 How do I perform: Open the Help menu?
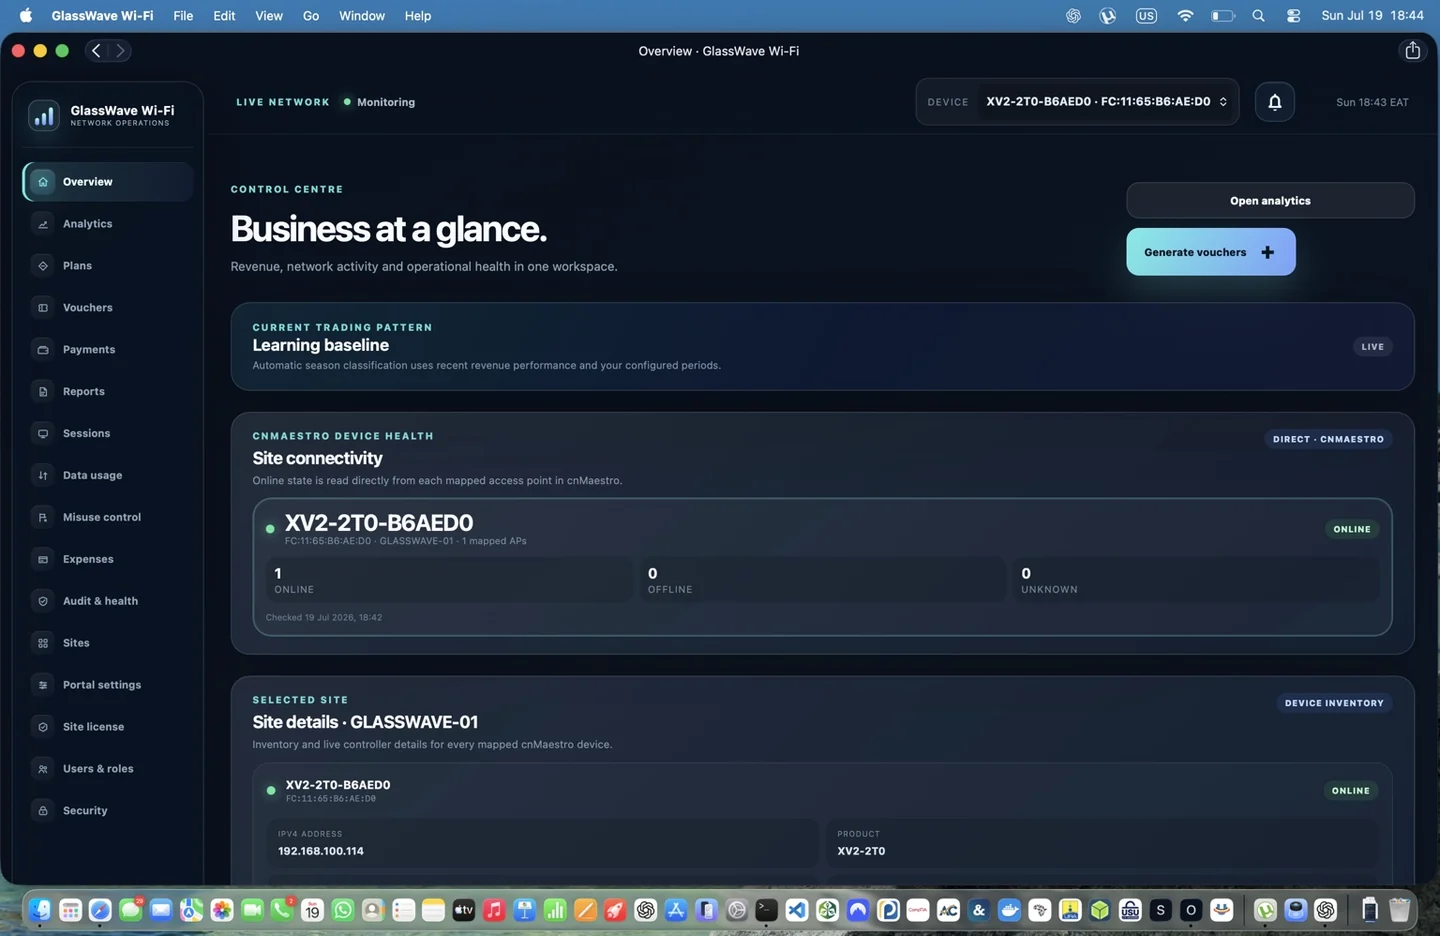pos(418,16)
